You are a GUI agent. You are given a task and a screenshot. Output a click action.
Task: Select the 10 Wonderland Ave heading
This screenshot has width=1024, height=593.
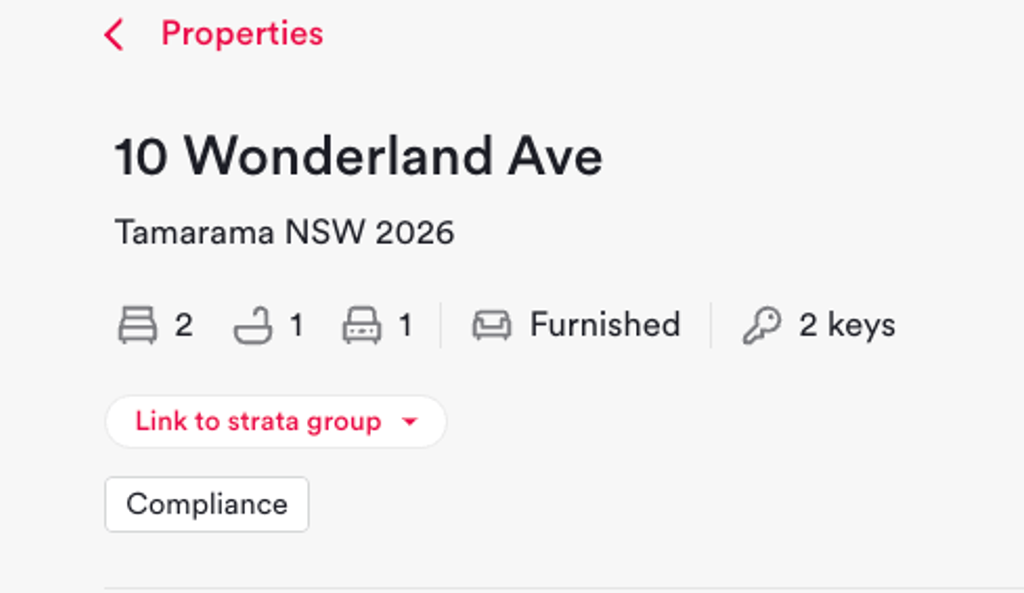tap(359, 156)
